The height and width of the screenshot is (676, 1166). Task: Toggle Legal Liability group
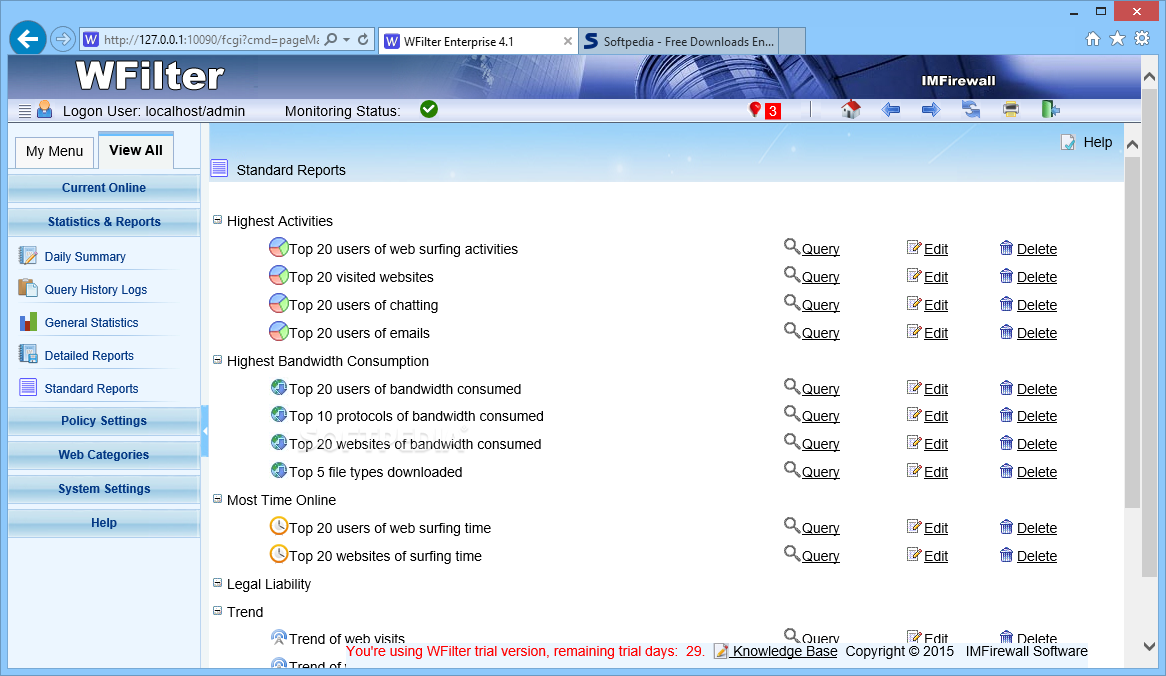218,583
